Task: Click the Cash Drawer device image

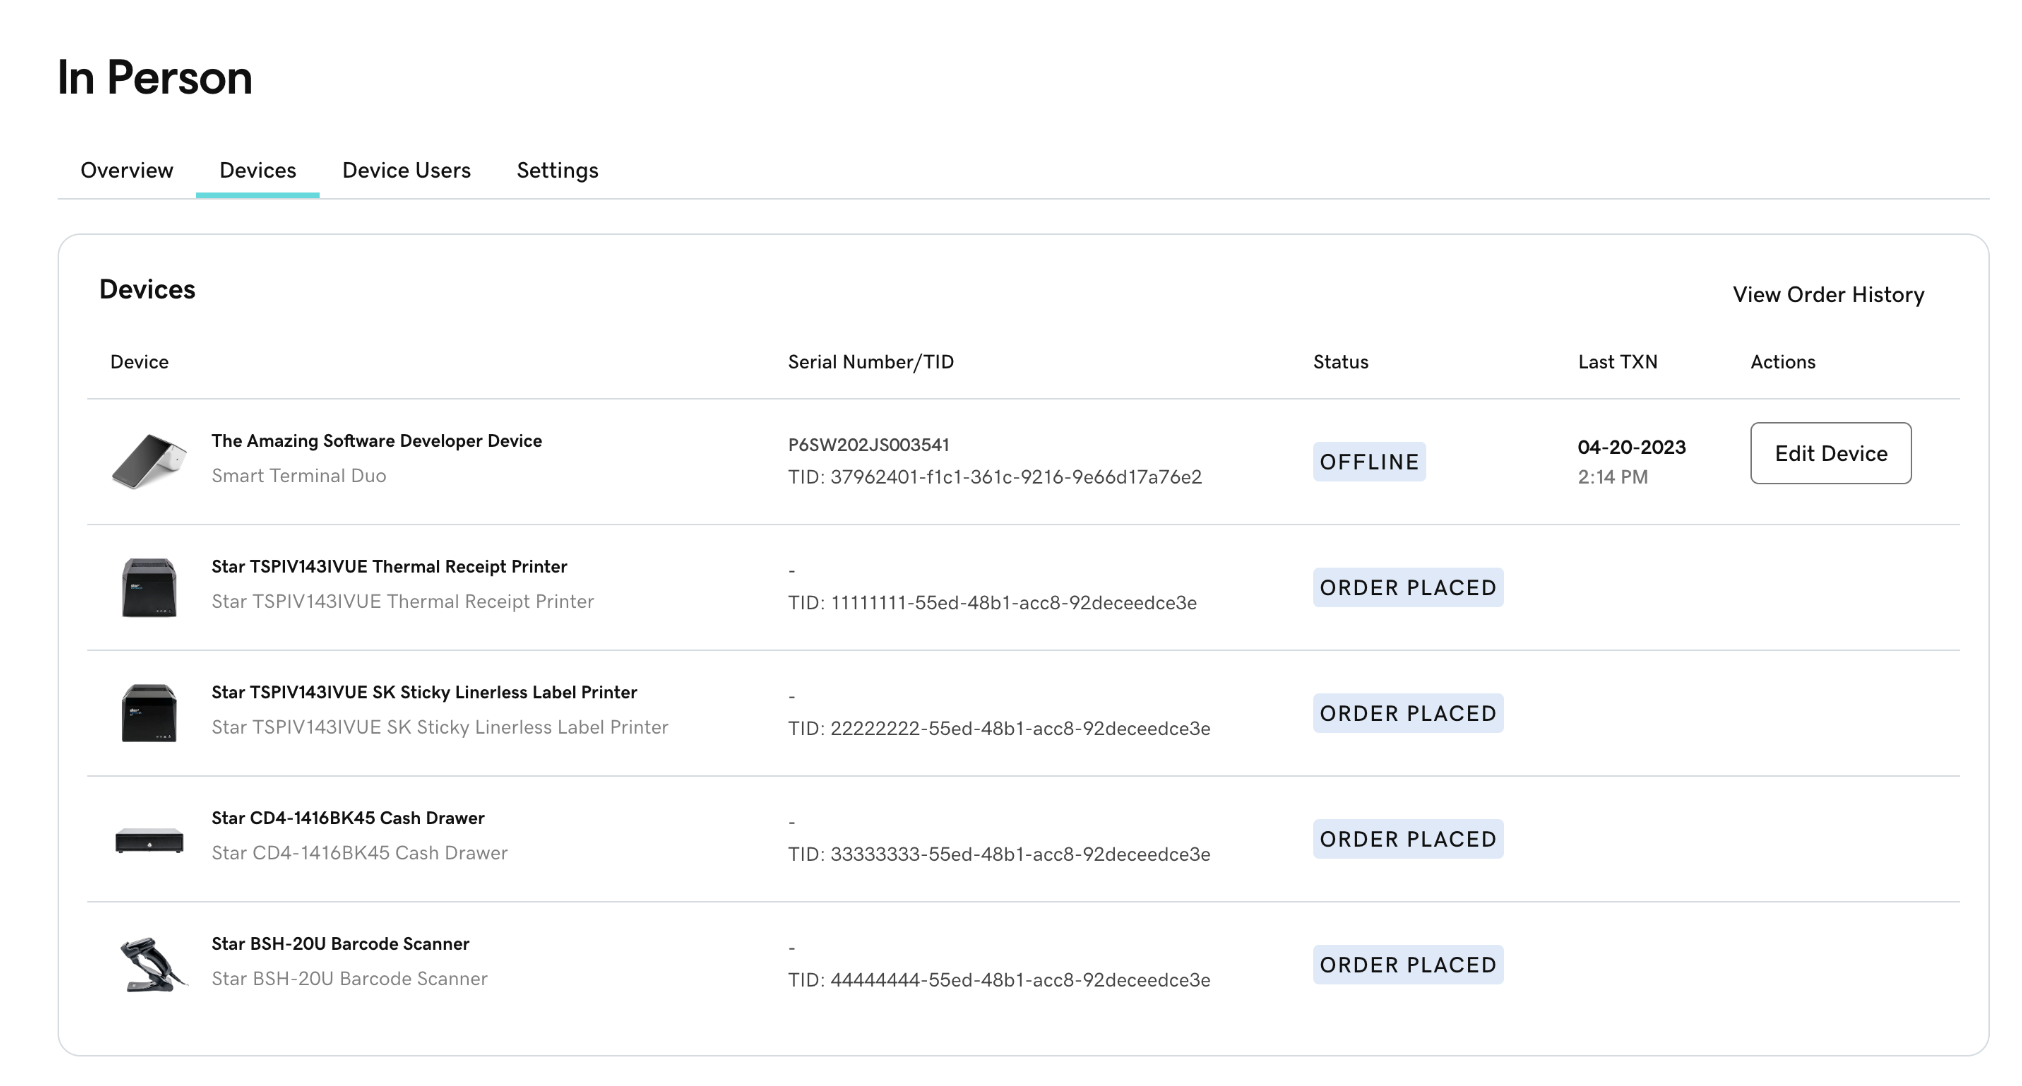Action: tap(149, 840)
